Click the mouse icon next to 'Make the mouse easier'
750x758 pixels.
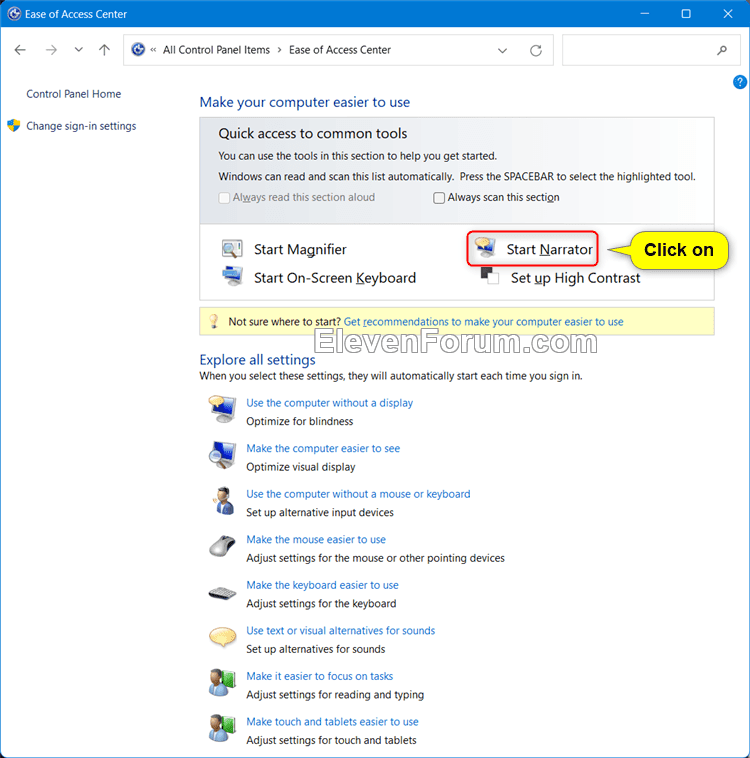pos(222,546)
